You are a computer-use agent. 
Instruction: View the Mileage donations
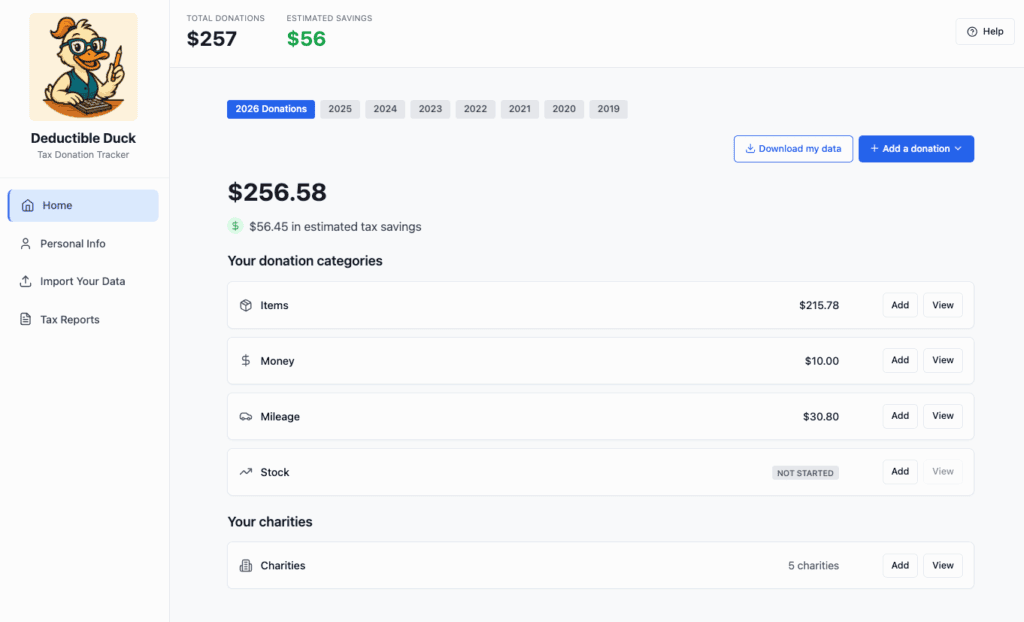coord(942,416)
